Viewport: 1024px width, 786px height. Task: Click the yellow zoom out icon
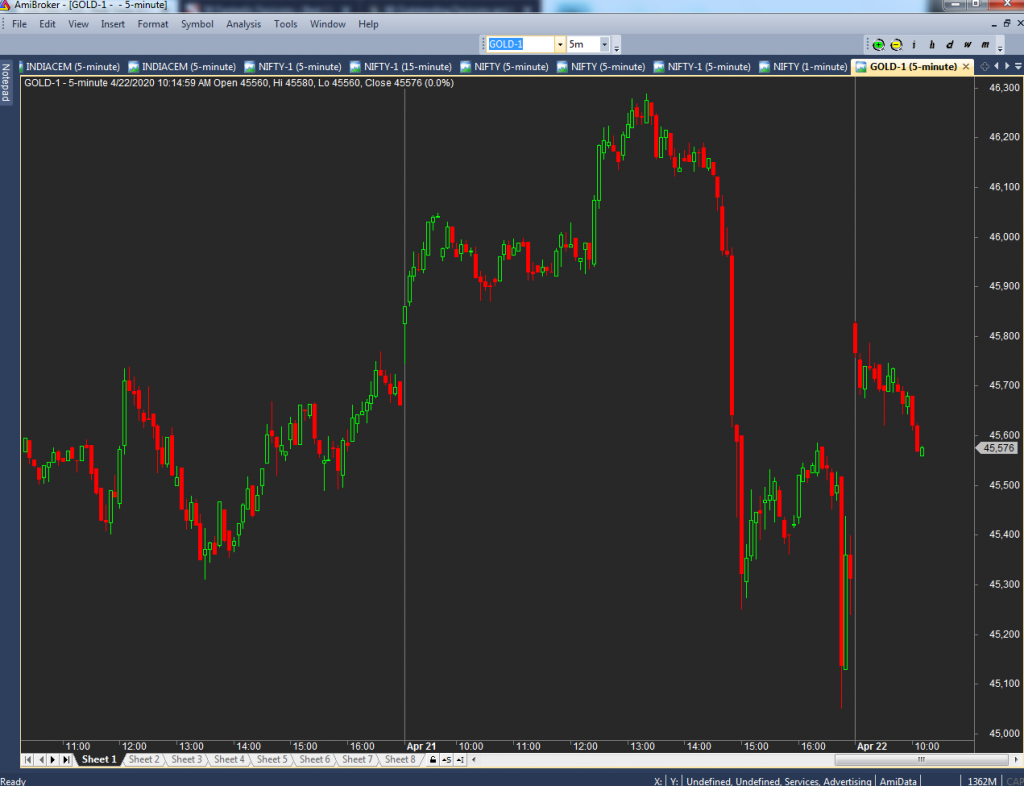[896, 44]
